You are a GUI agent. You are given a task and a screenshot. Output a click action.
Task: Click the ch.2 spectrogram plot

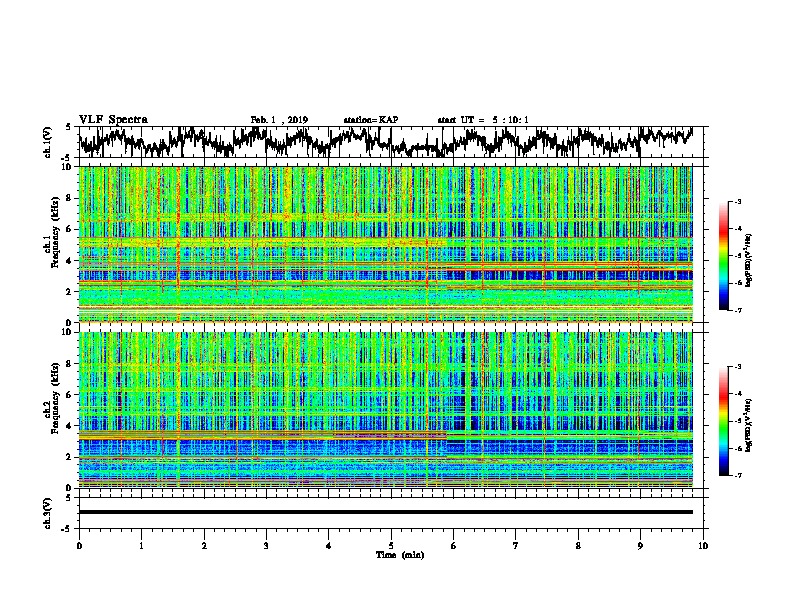(385, 410)
